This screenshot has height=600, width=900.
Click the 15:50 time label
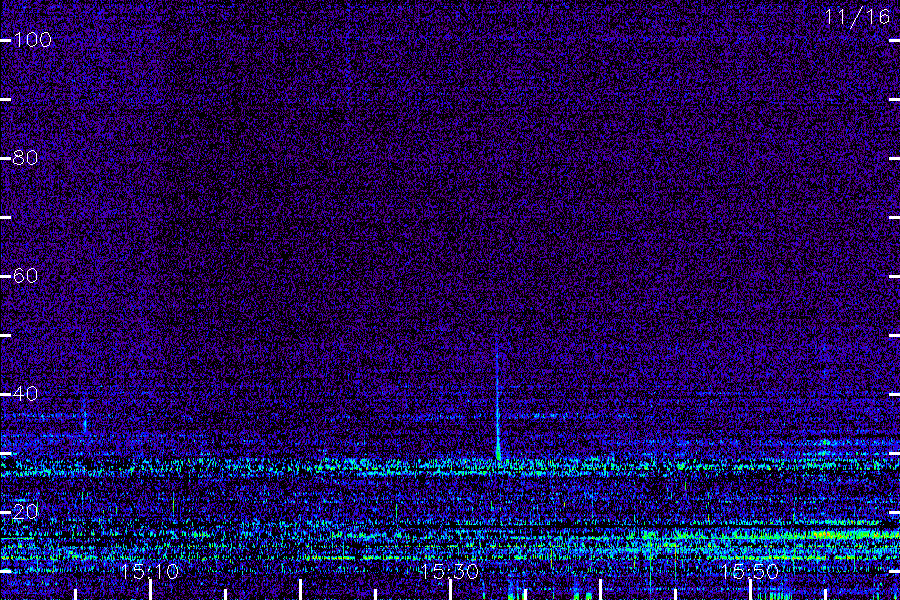(750, 571)
